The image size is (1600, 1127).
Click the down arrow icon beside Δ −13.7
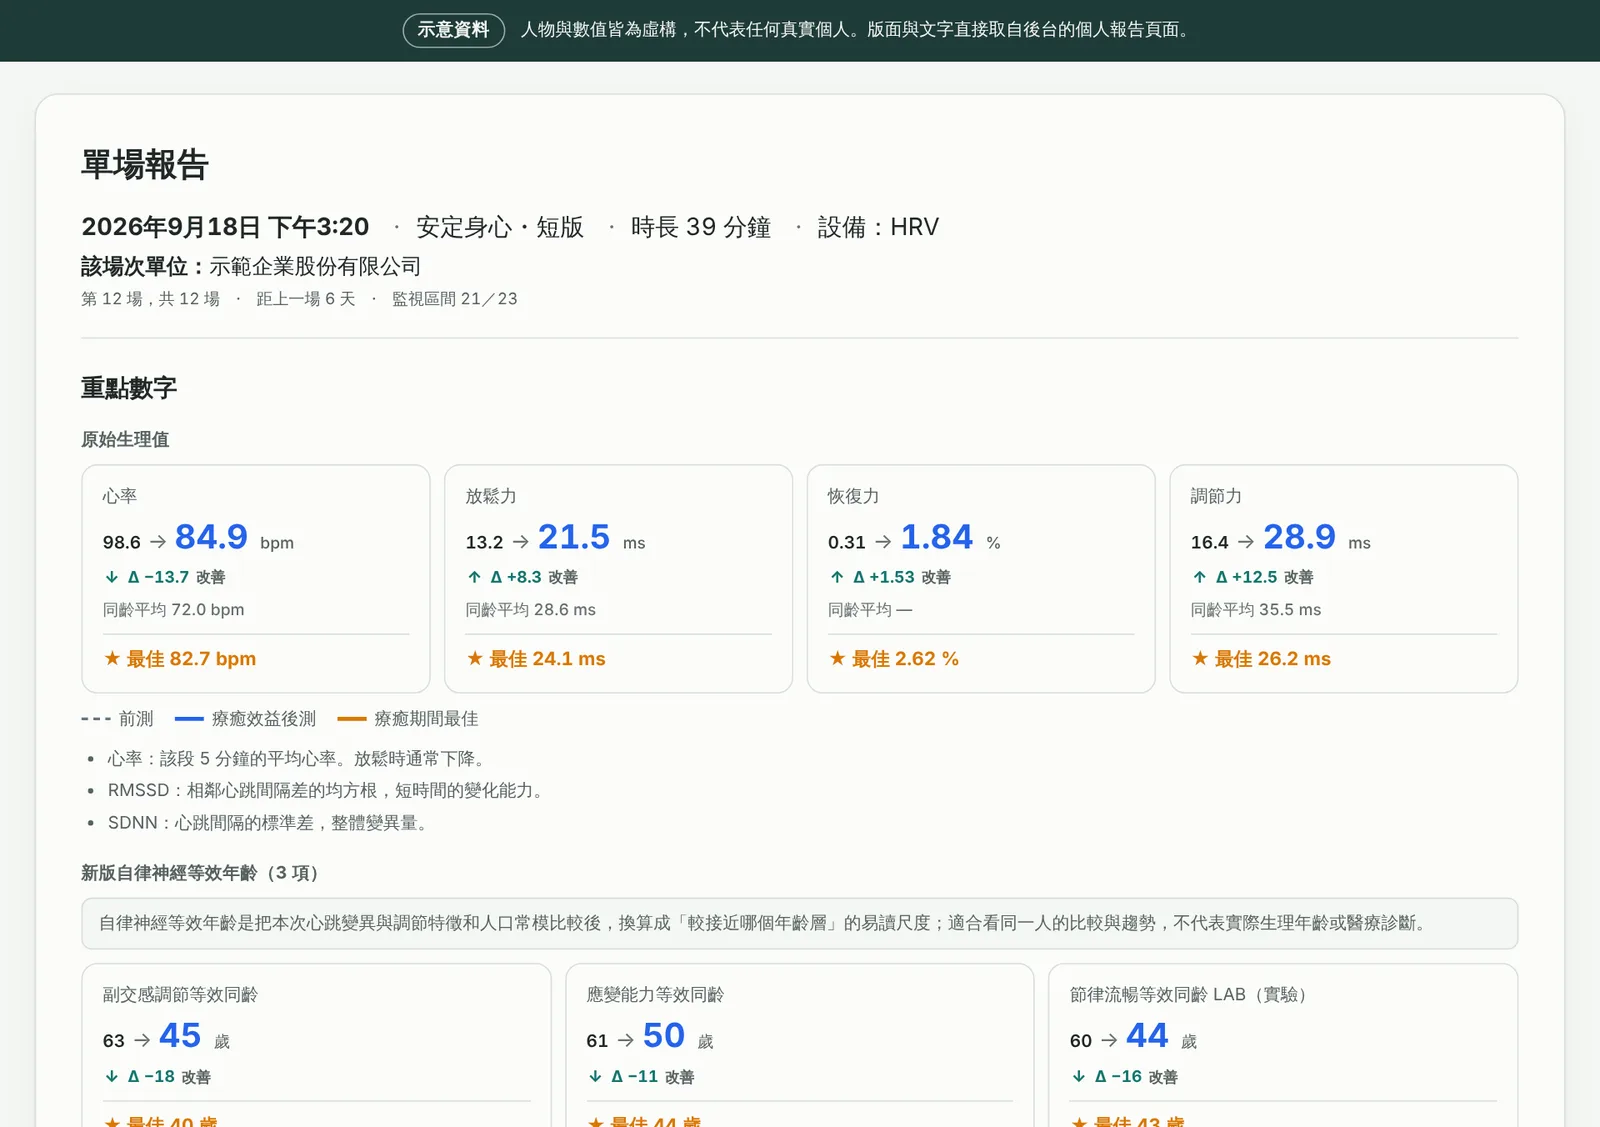click(x=112, y=577)
